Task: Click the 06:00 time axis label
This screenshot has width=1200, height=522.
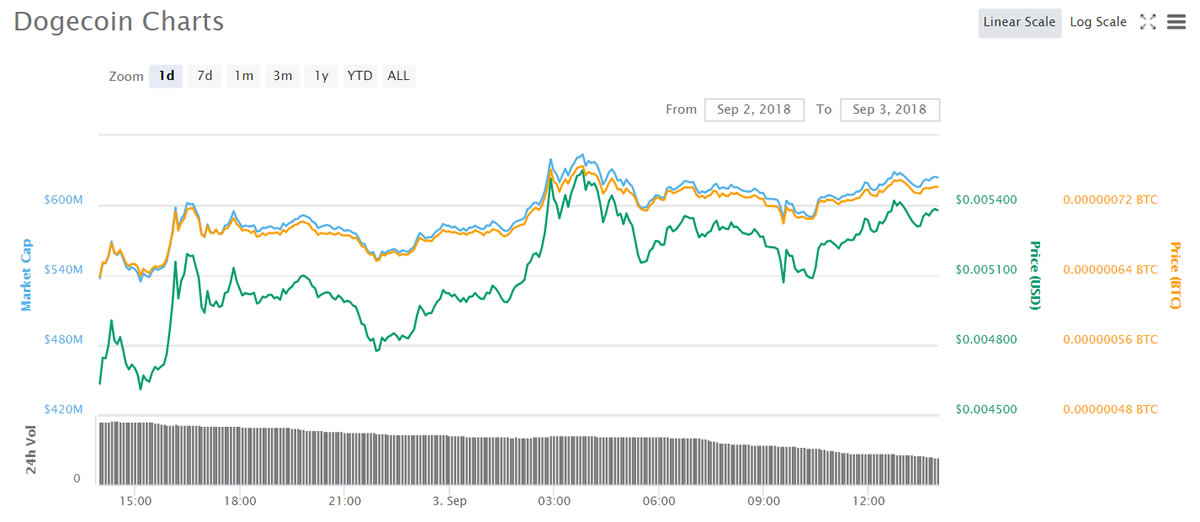Action: (x=659, y=501)
